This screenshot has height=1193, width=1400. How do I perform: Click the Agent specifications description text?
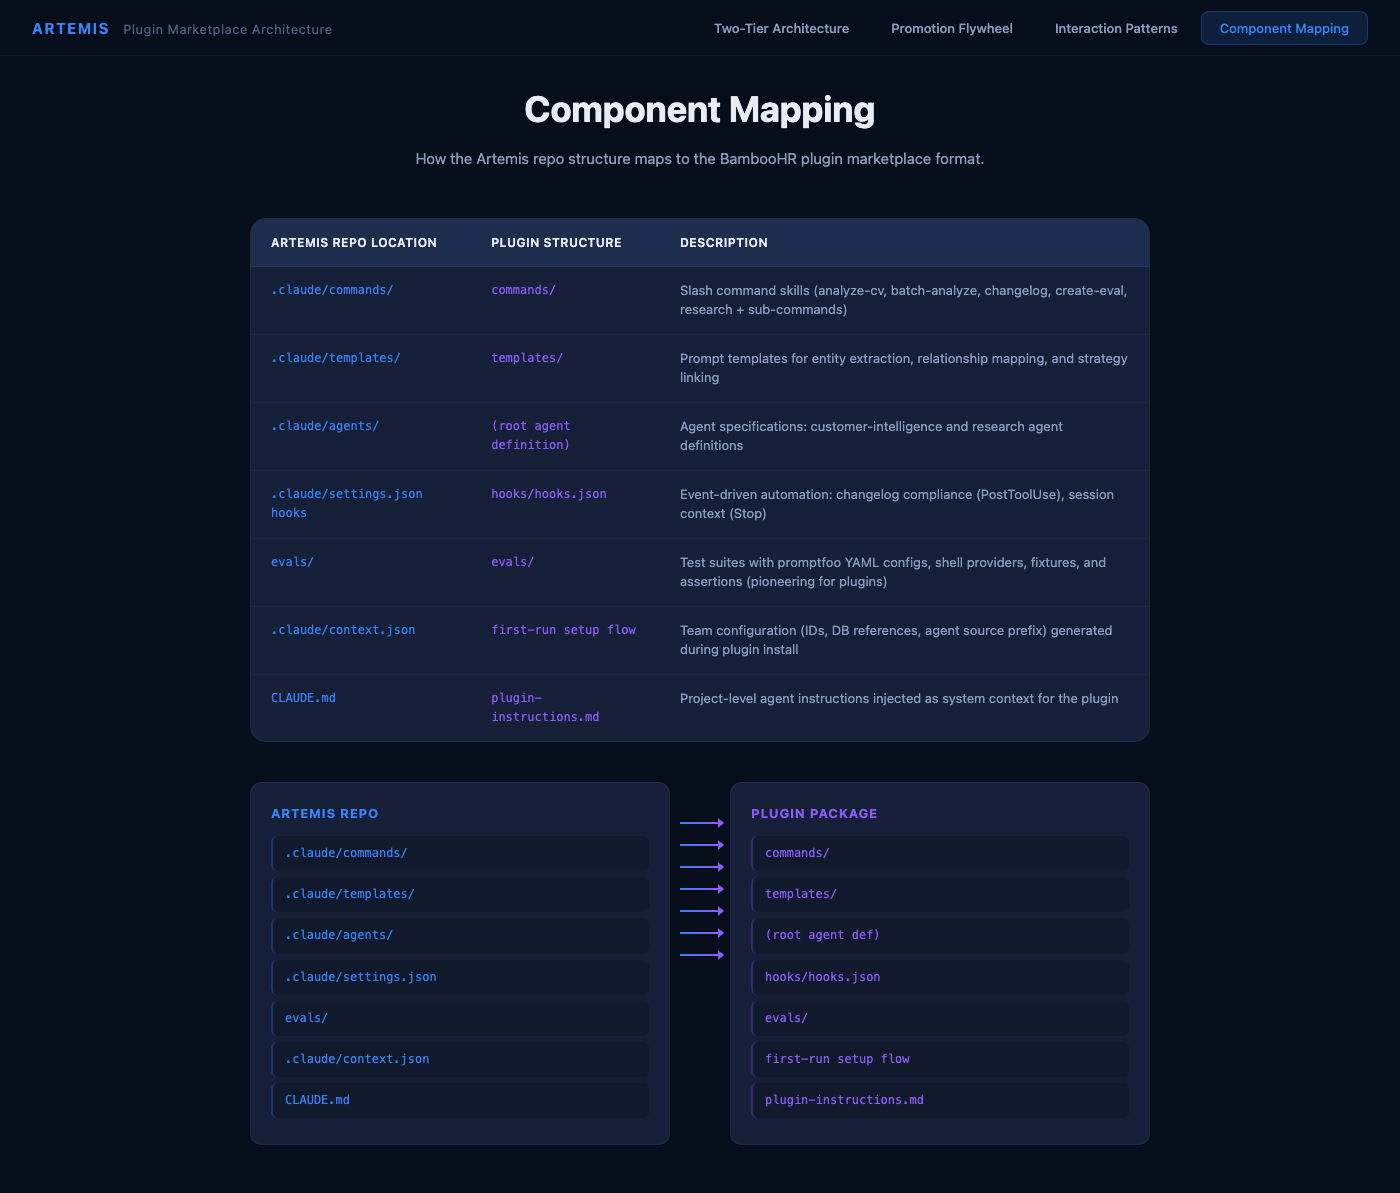coord(871,436)
